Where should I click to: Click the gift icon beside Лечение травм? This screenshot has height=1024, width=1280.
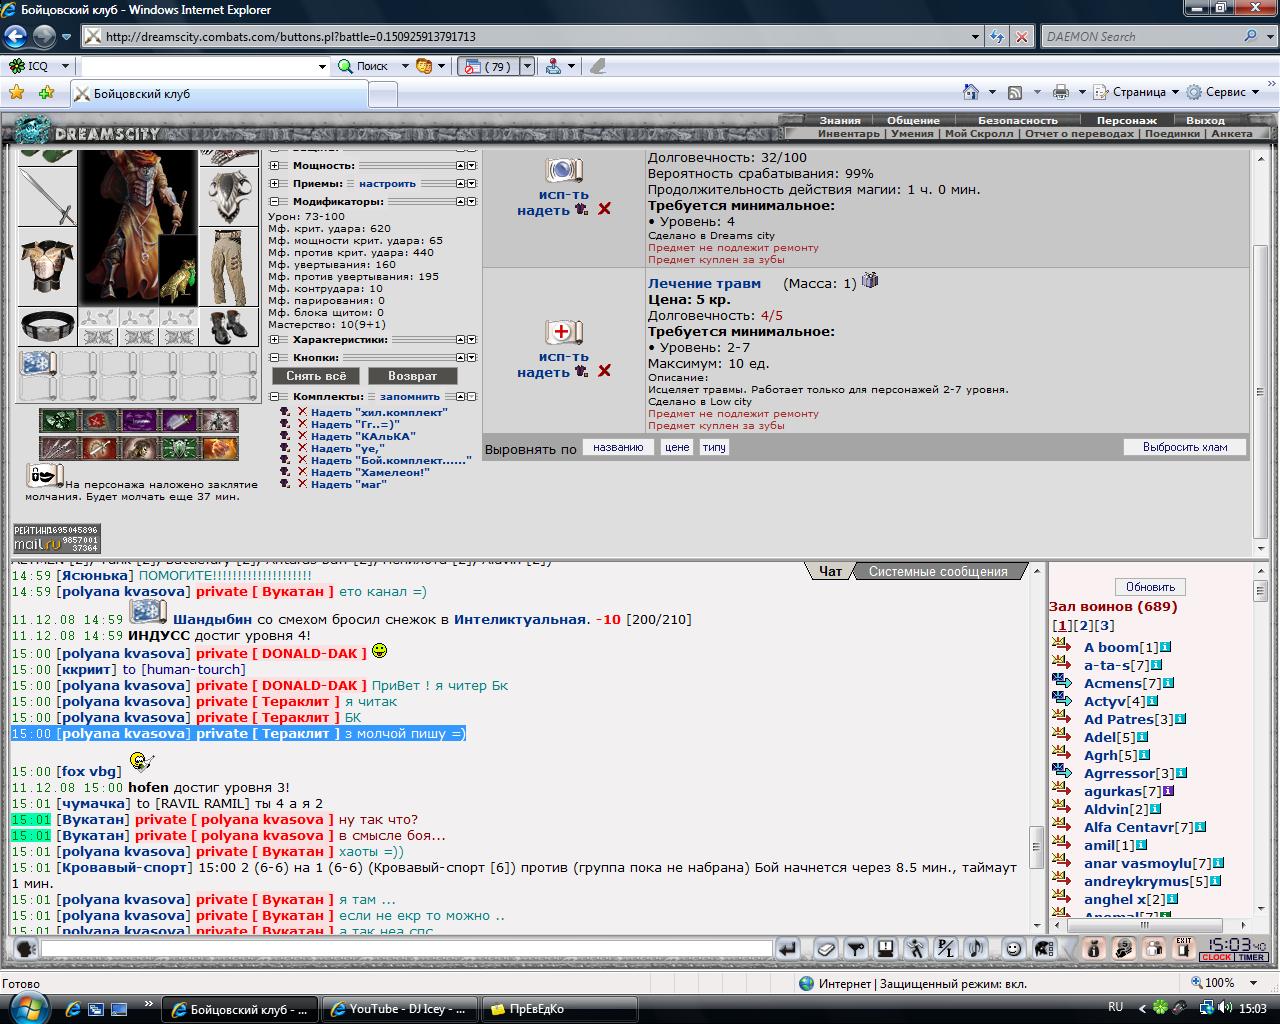870,281
